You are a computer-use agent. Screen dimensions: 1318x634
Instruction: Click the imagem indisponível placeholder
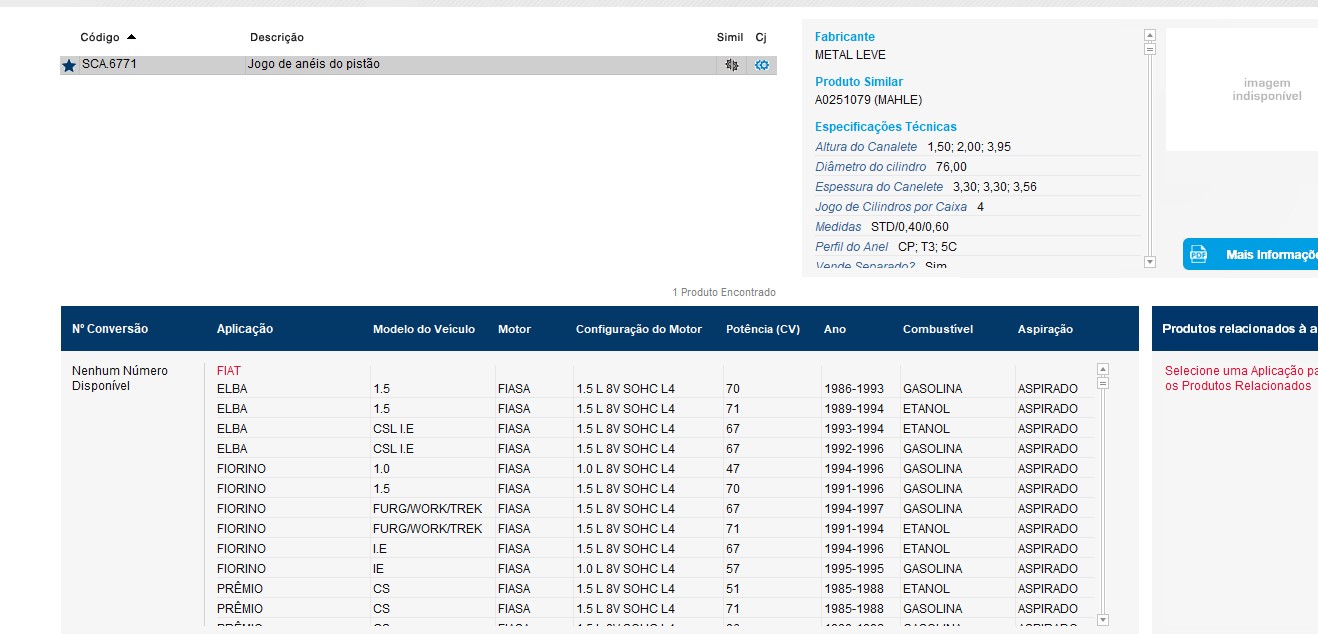point(1266,90)
